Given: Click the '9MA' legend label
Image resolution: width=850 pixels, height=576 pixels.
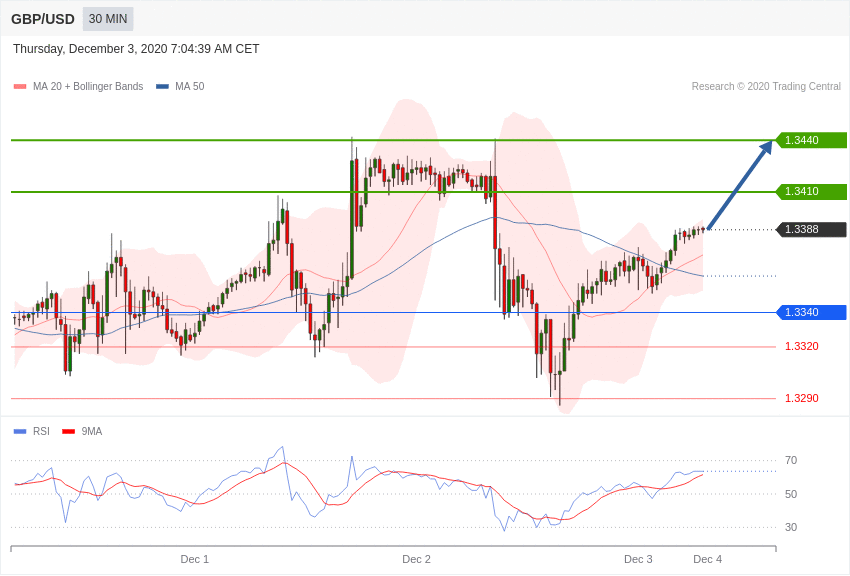Looking at the screenshot, I should point(92,431).
